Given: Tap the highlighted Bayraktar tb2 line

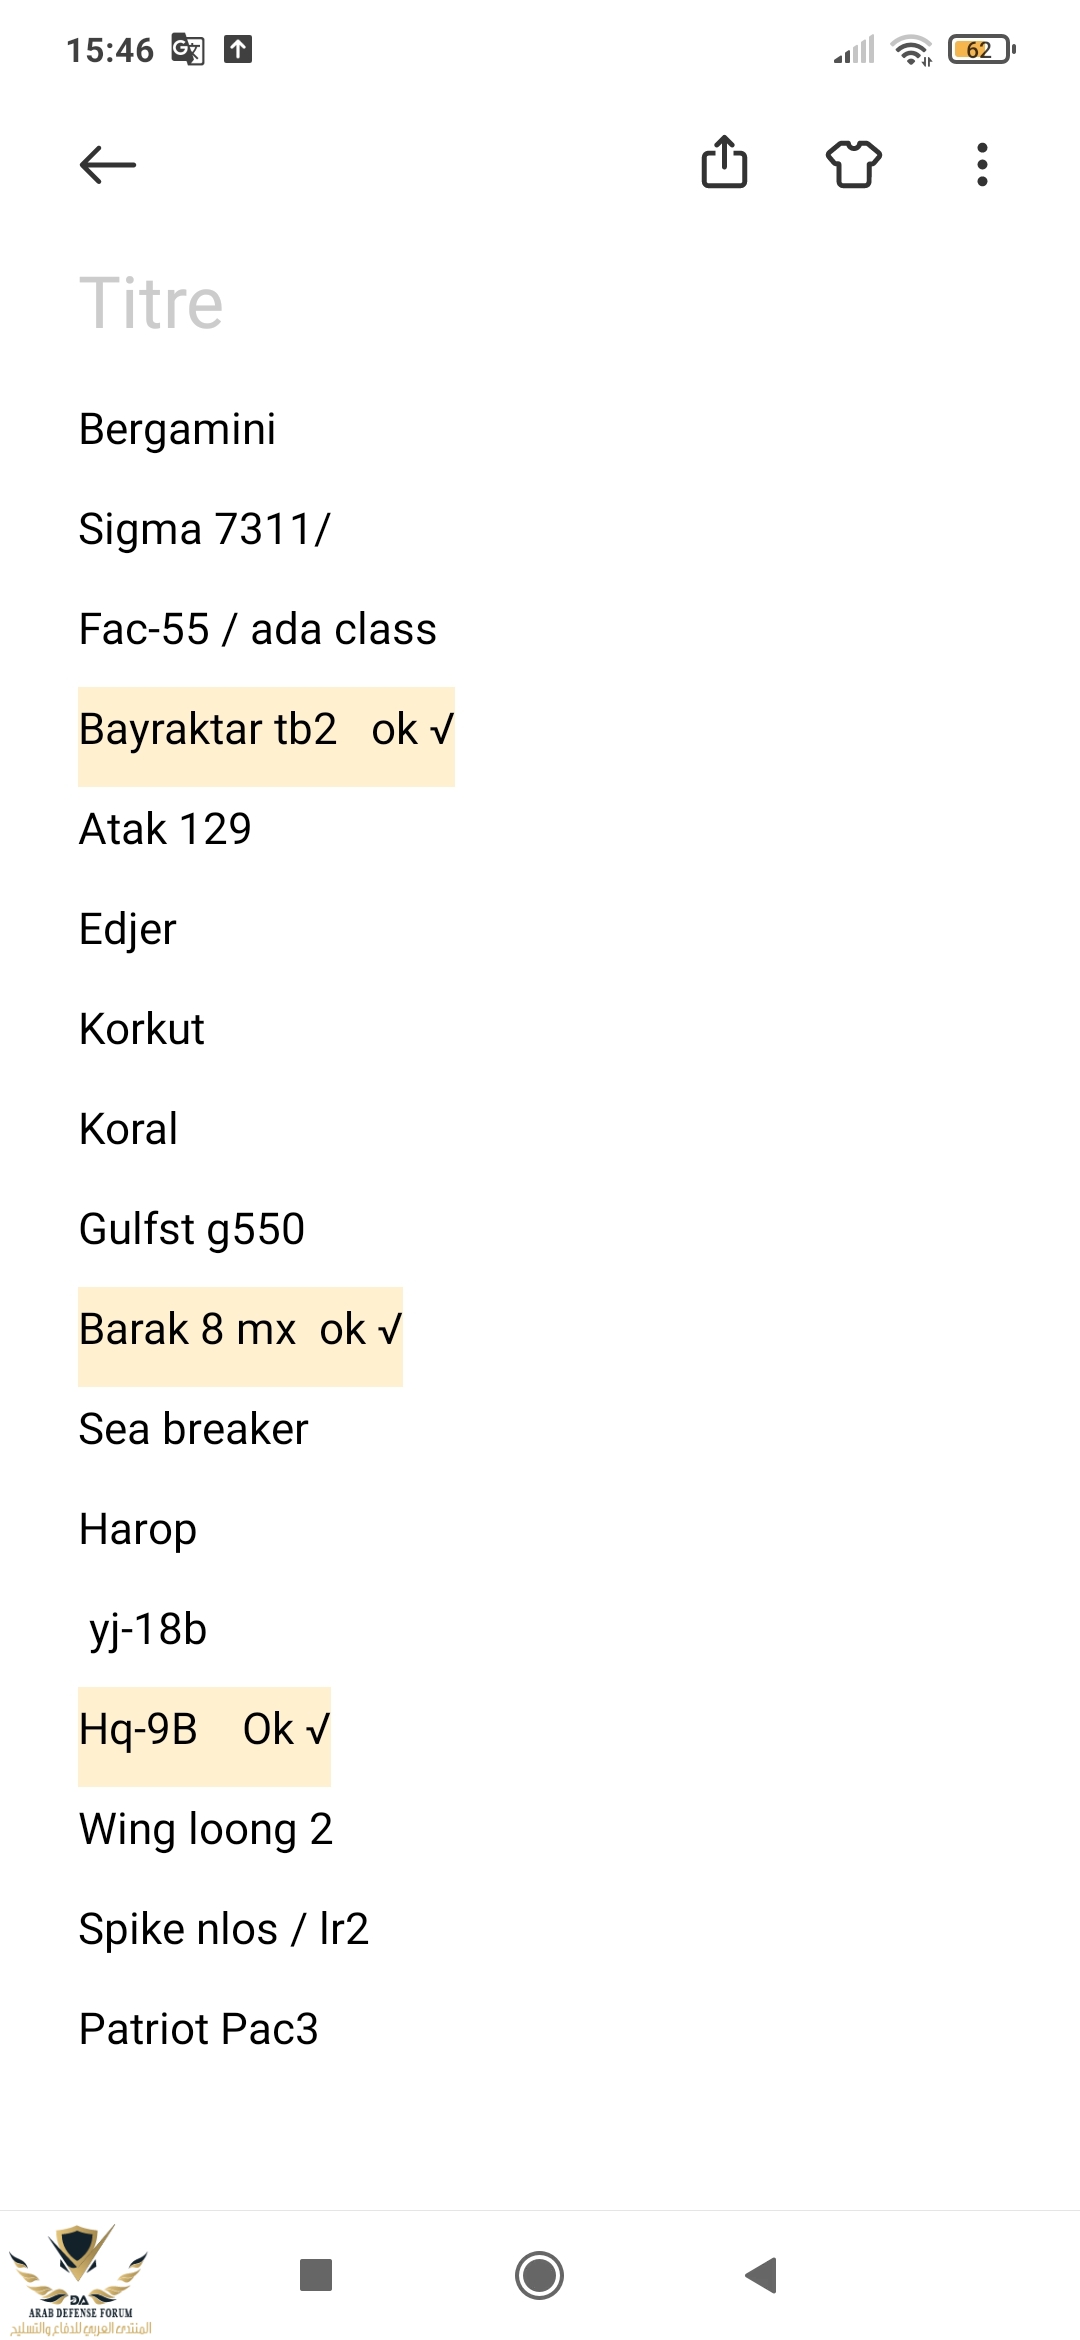Looking at the screenshot, I should point(266,730).
